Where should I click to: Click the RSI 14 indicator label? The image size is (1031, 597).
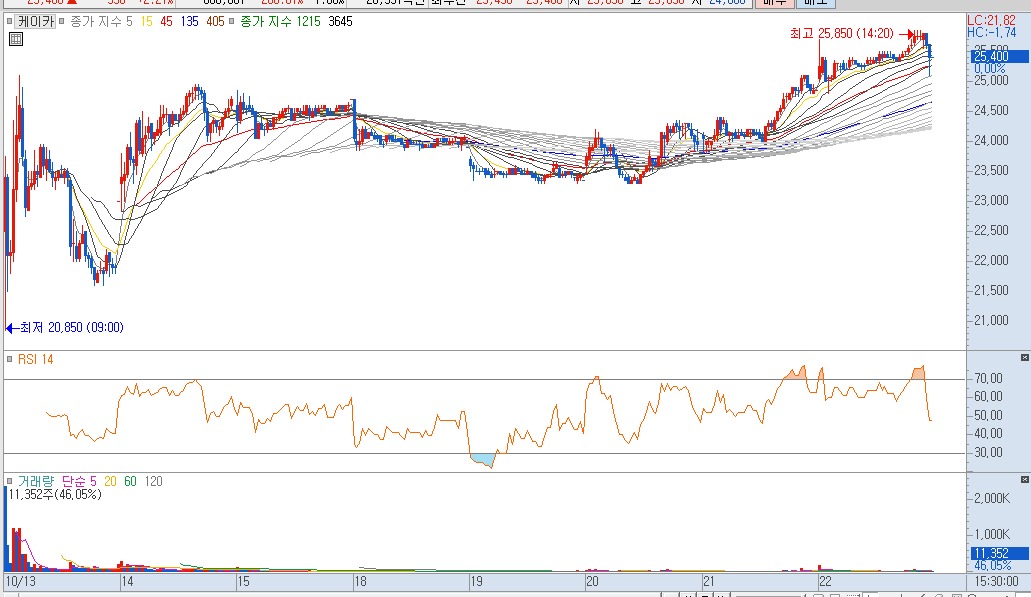(x=36, y=359)
